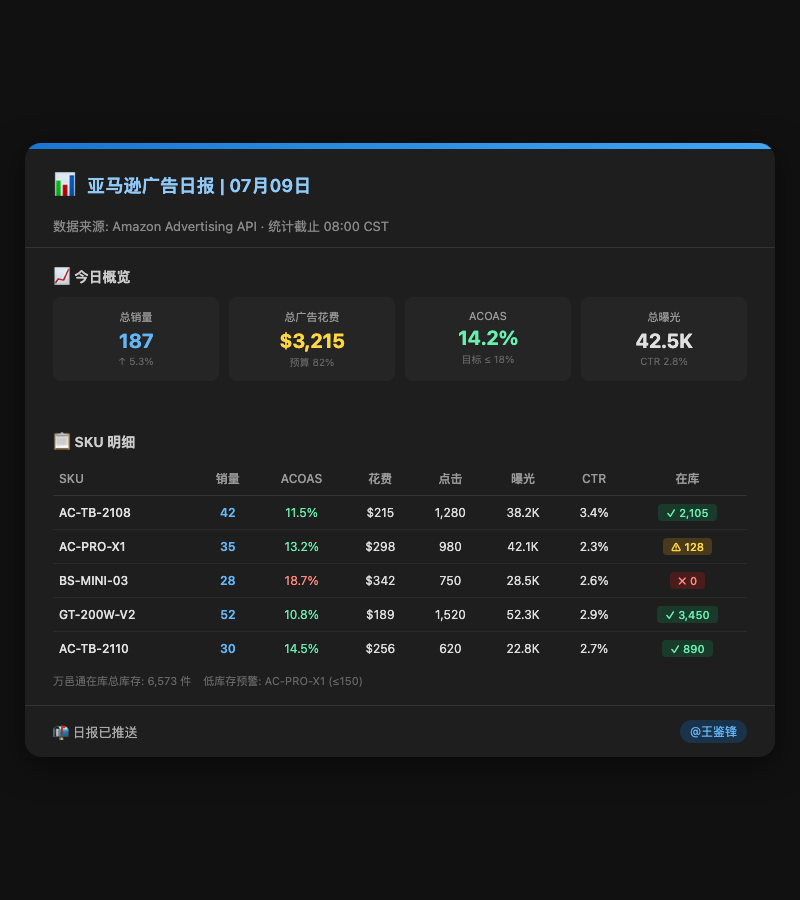
Task: Click sales value 30 for AC-TB-2110
Action: 228,649
